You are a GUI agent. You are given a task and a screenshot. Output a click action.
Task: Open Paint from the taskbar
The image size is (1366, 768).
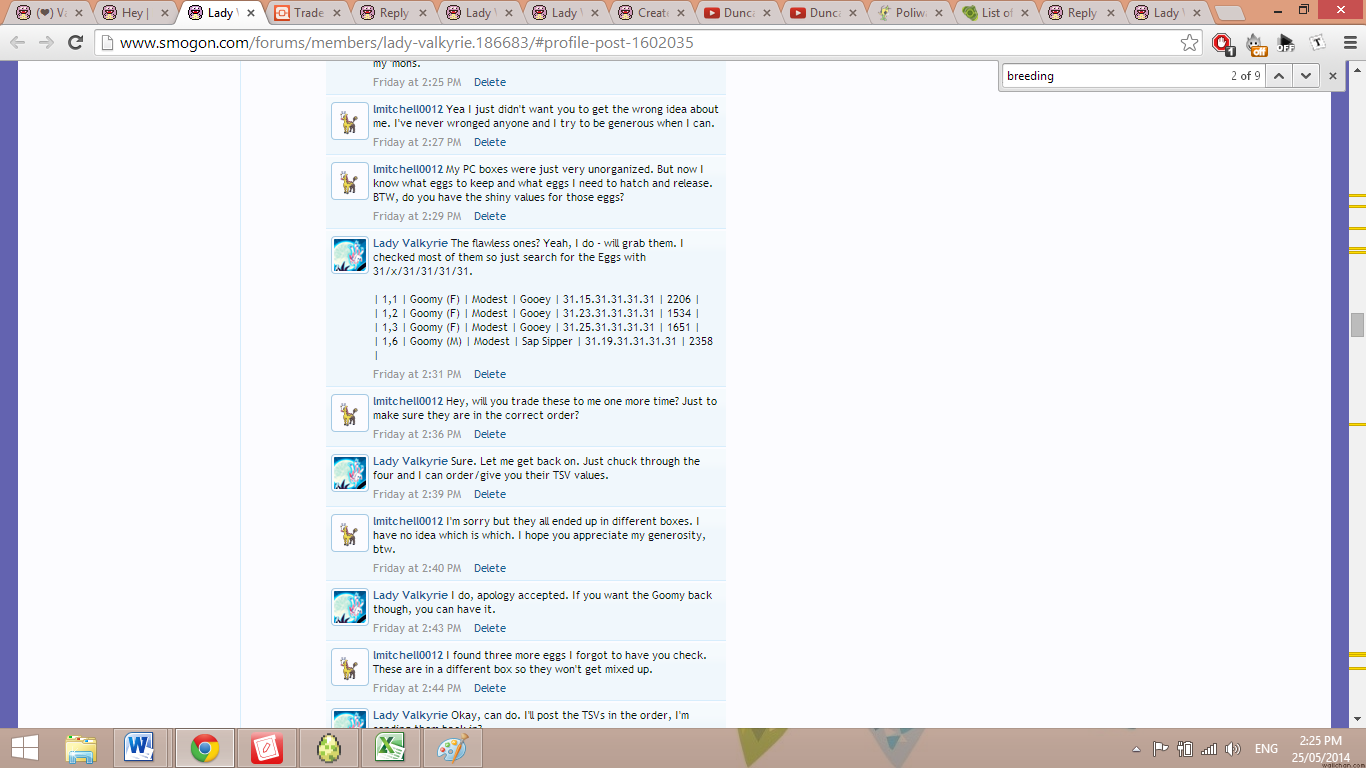[x=453, y=748]
